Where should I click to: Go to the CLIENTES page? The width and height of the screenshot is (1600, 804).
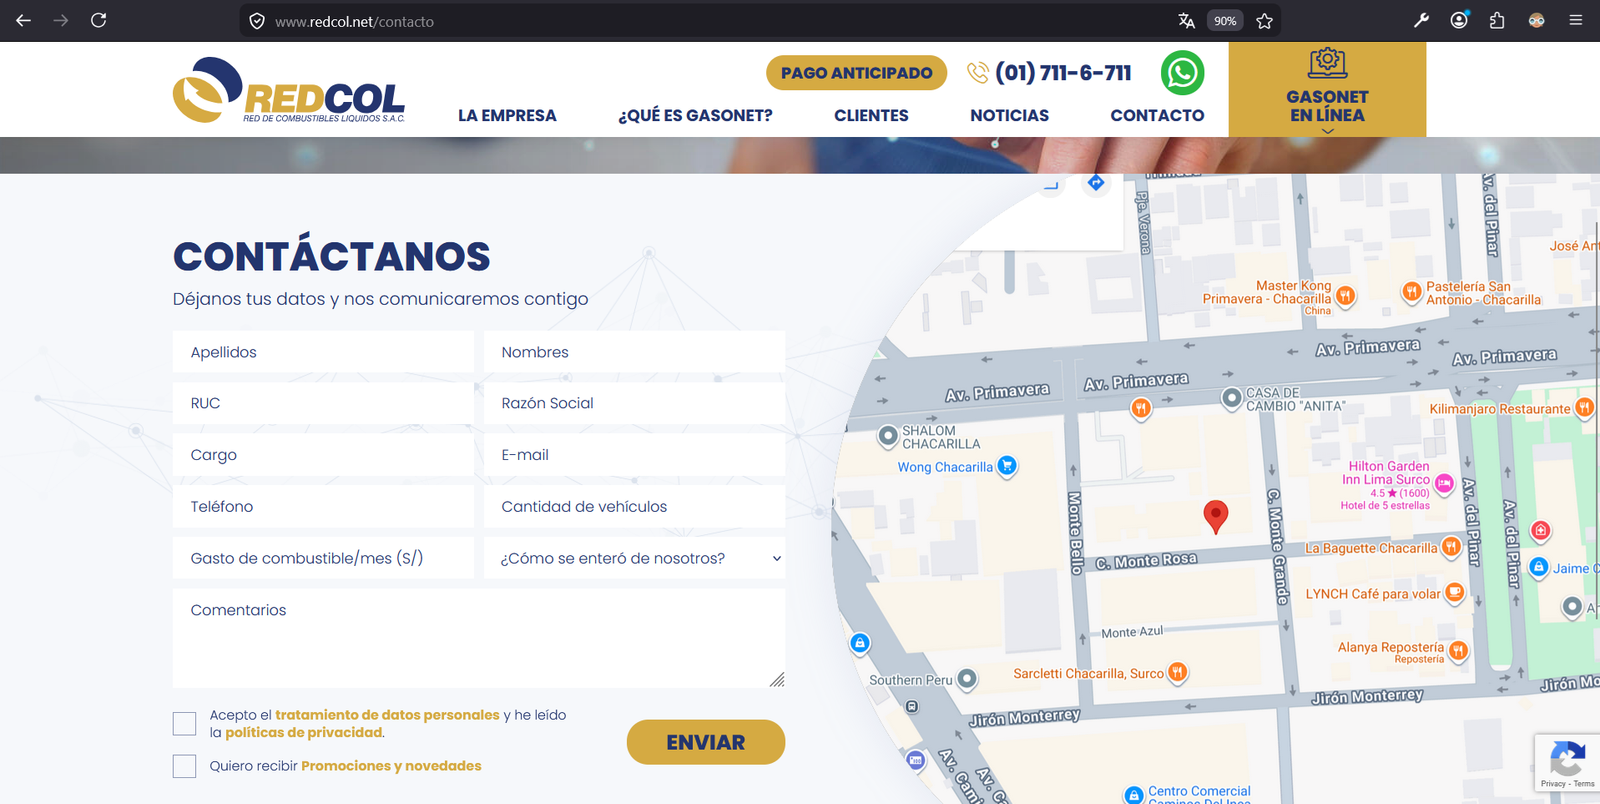pyautogui.click(x=871, y=115)
